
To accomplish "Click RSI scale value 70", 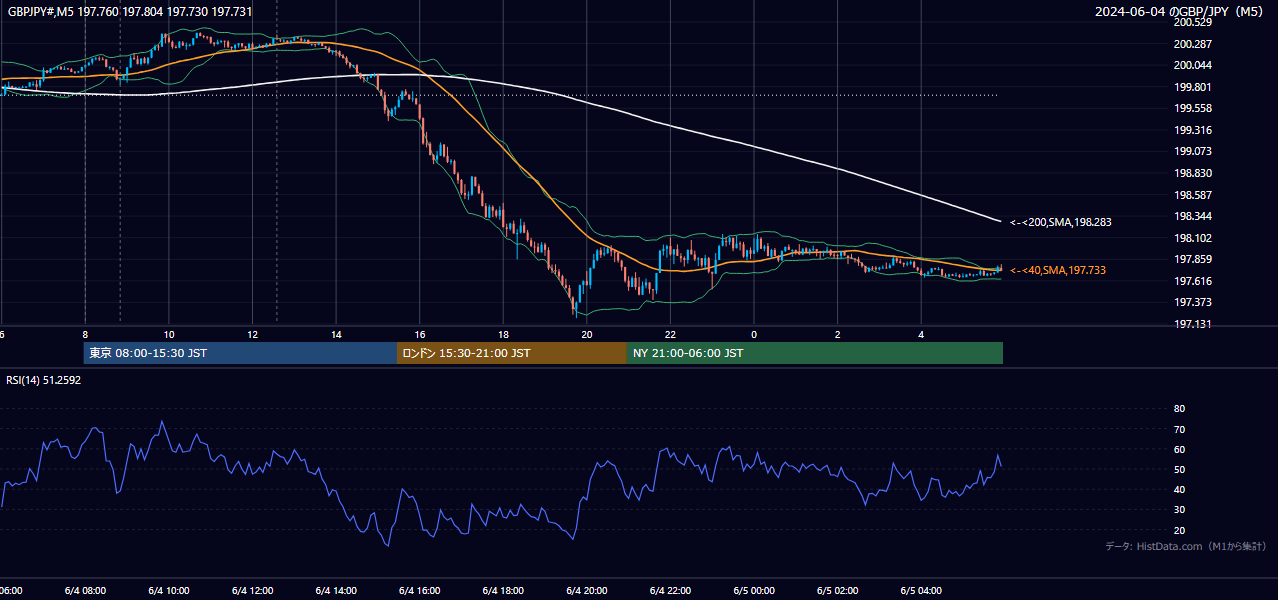I will [x=1179, y=429].
